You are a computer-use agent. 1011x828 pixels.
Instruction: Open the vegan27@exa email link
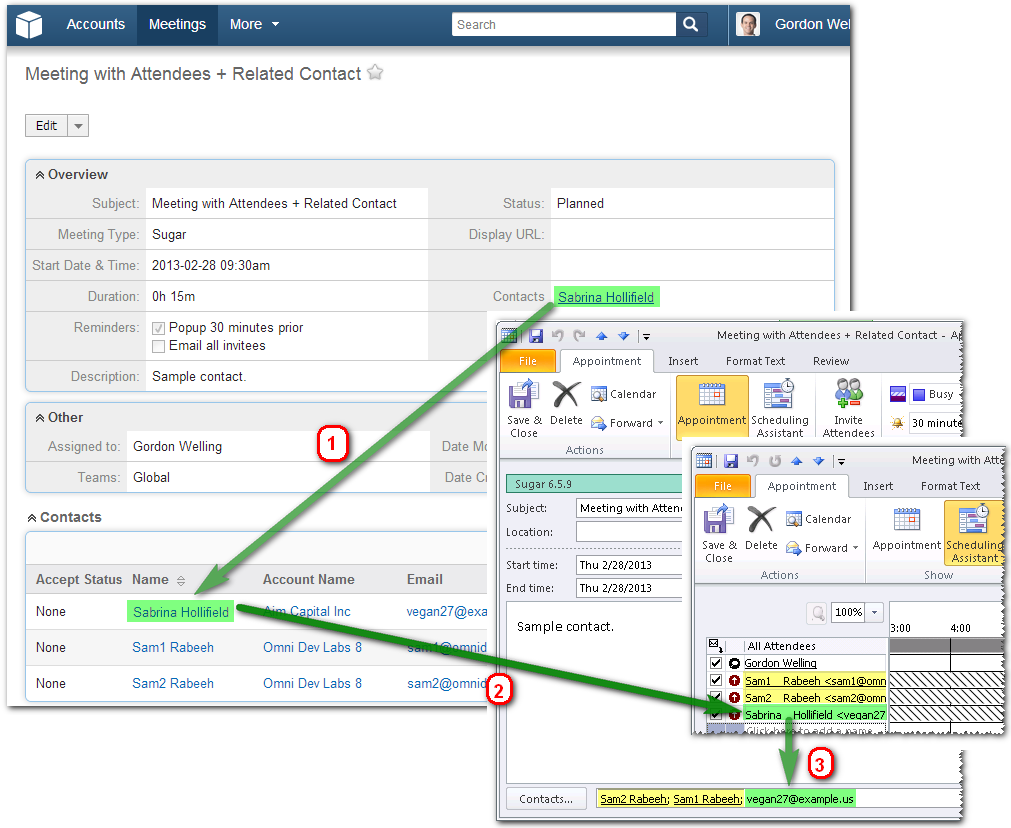pyautogui.click(x=447, y=611)
